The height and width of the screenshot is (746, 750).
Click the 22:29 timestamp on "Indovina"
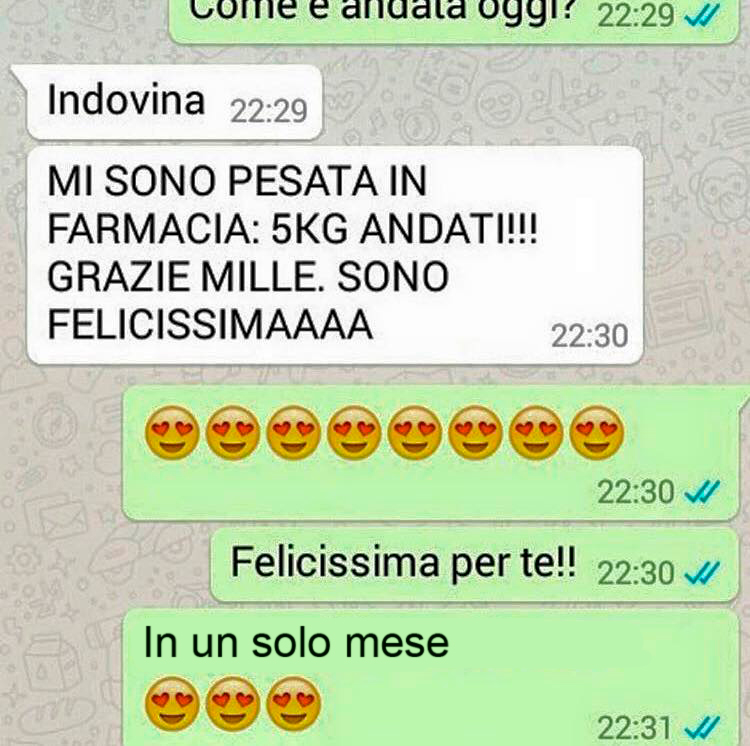point(268,112)
